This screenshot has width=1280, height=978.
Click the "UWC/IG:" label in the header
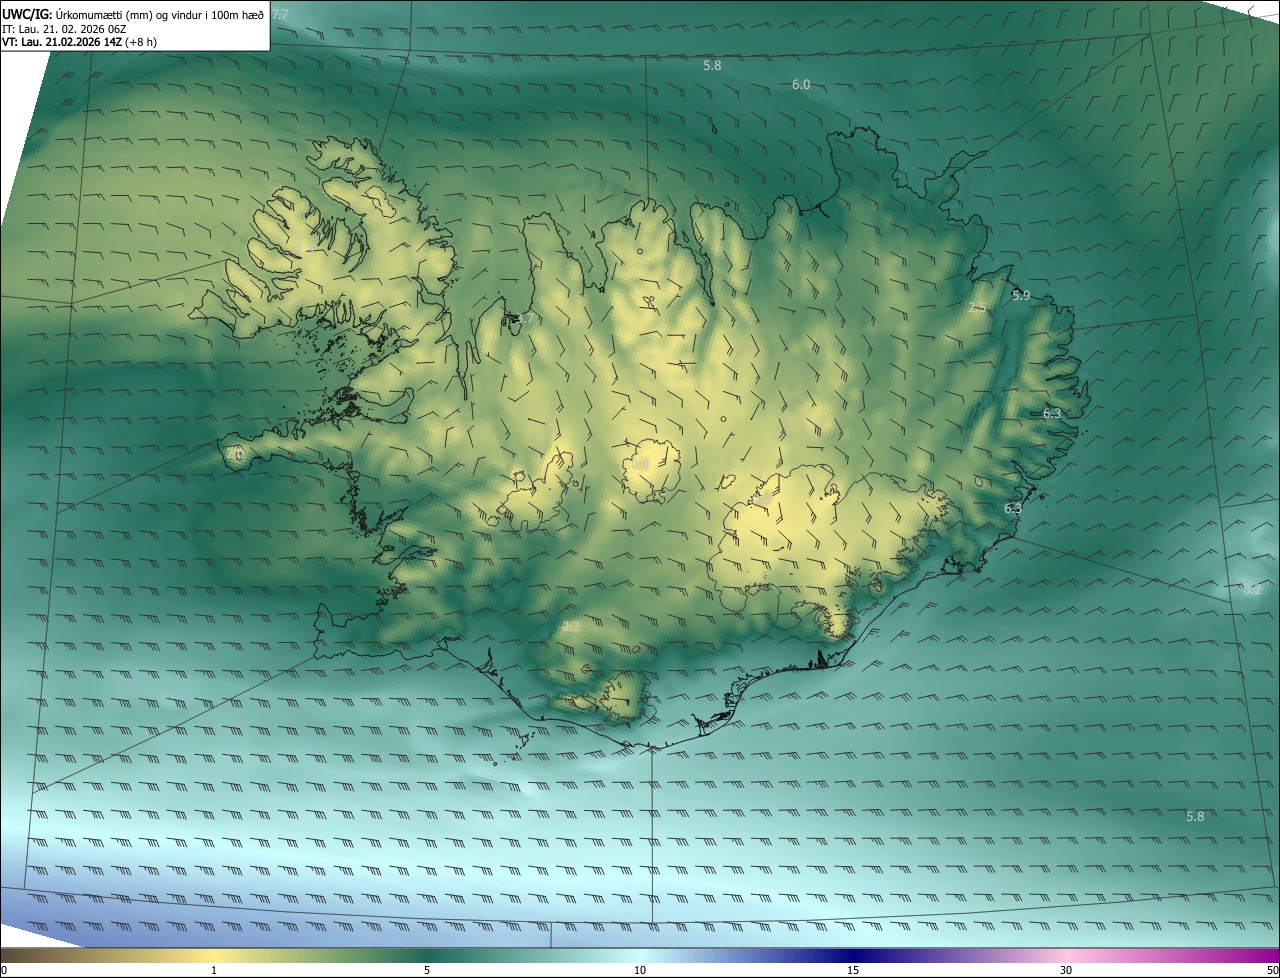tap(27, 14)
